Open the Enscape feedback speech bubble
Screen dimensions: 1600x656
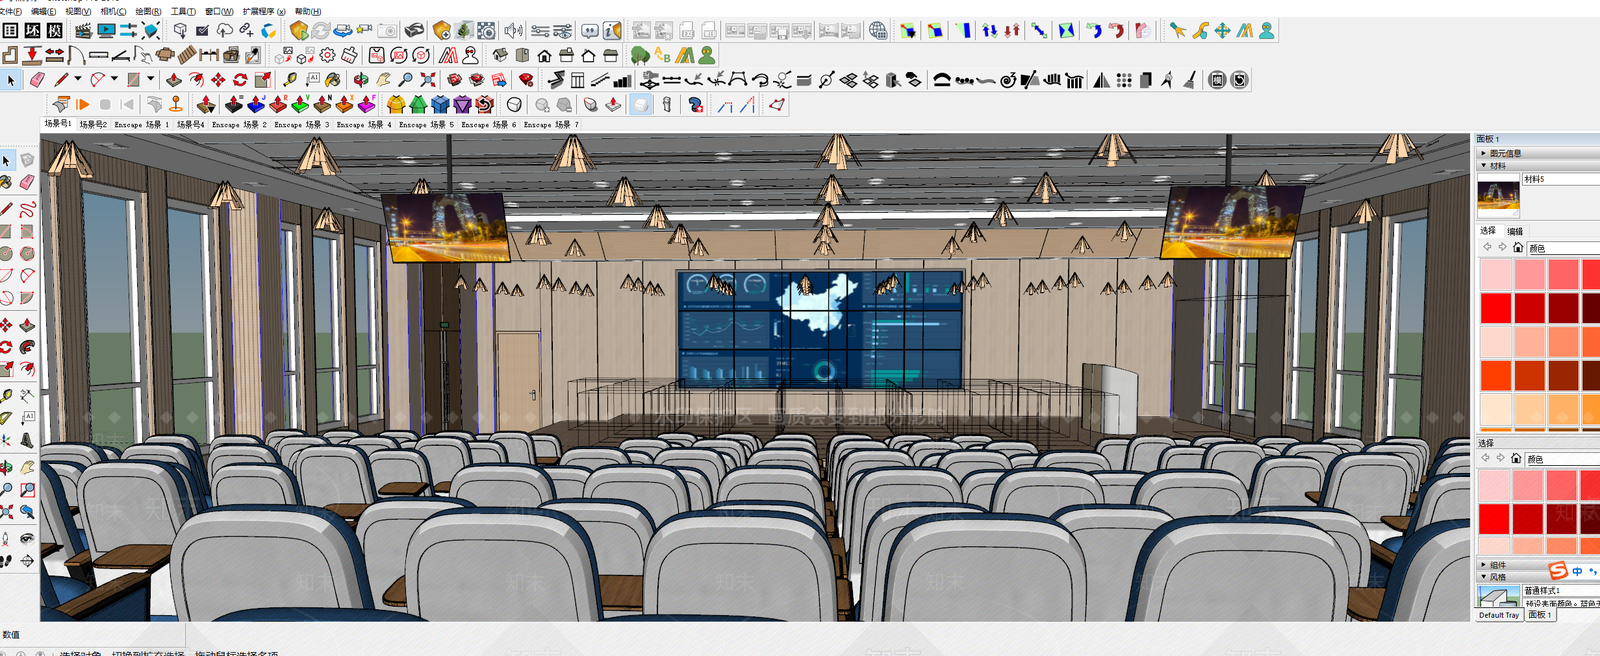click(x=590, y=30)
